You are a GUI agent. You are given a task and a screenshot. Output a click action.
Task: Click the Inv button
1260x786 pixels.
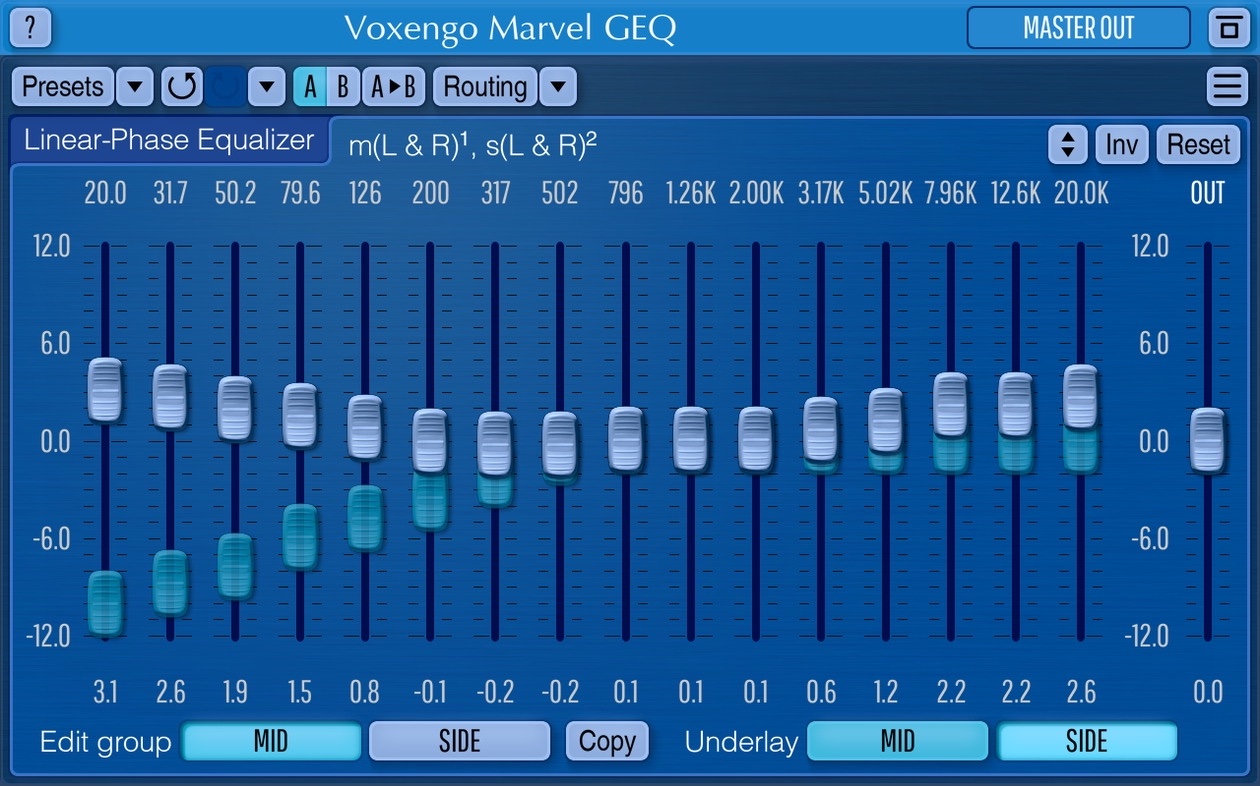[1122, 145]
